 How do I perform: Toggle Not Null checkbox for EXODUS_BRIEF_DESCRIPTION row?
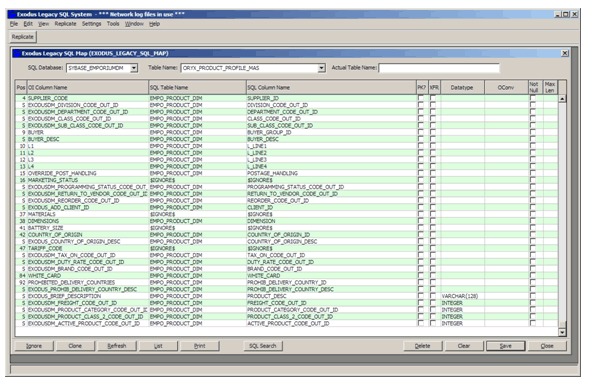(x=533, y=296)
